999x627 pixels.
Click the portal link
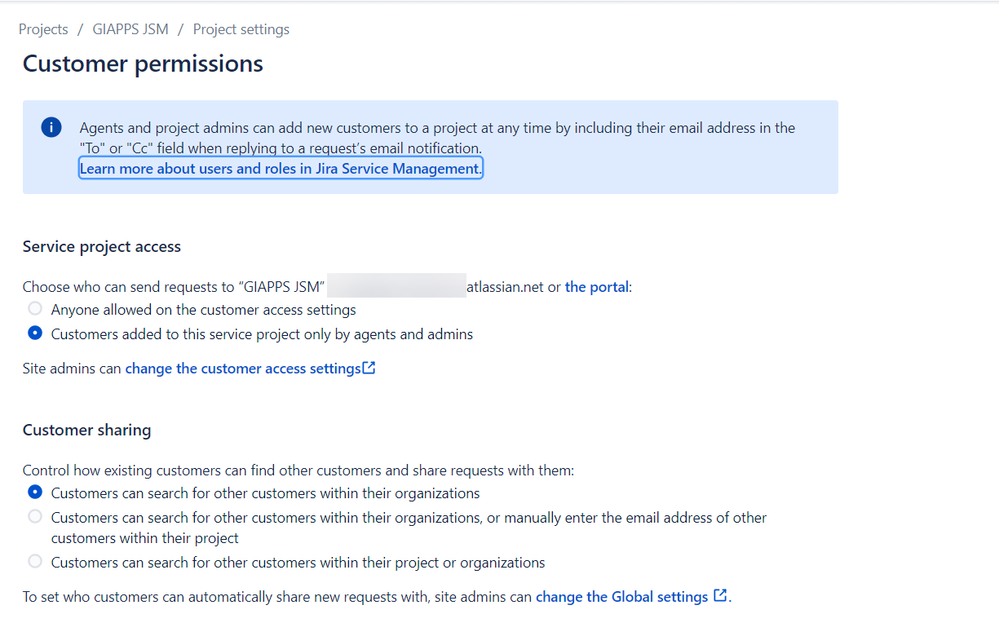click(596, 287)
